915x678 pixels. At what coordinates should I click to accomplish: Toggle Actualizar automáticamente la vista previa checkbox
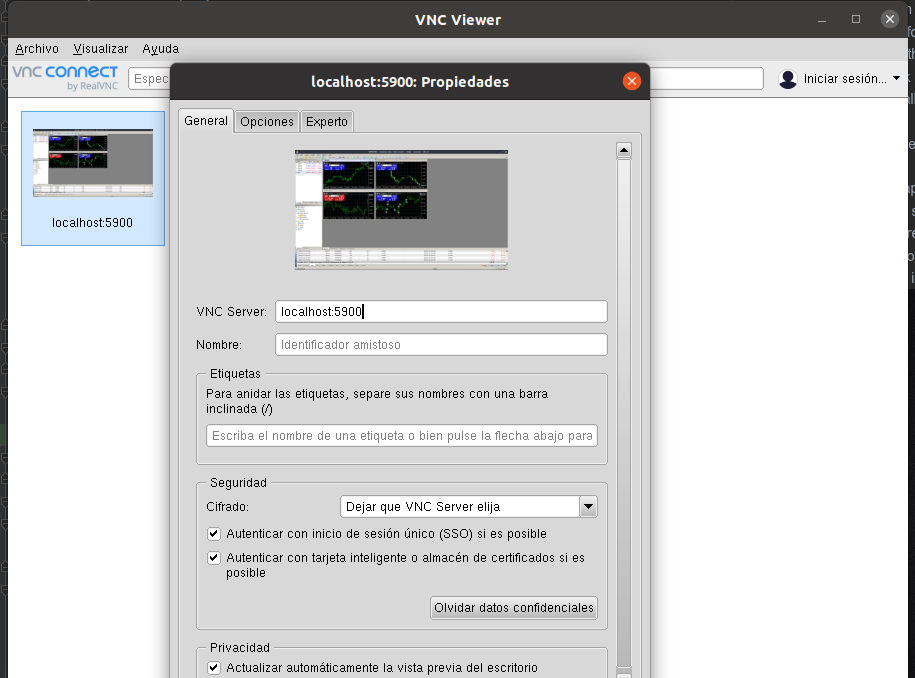tap(214, 667)
